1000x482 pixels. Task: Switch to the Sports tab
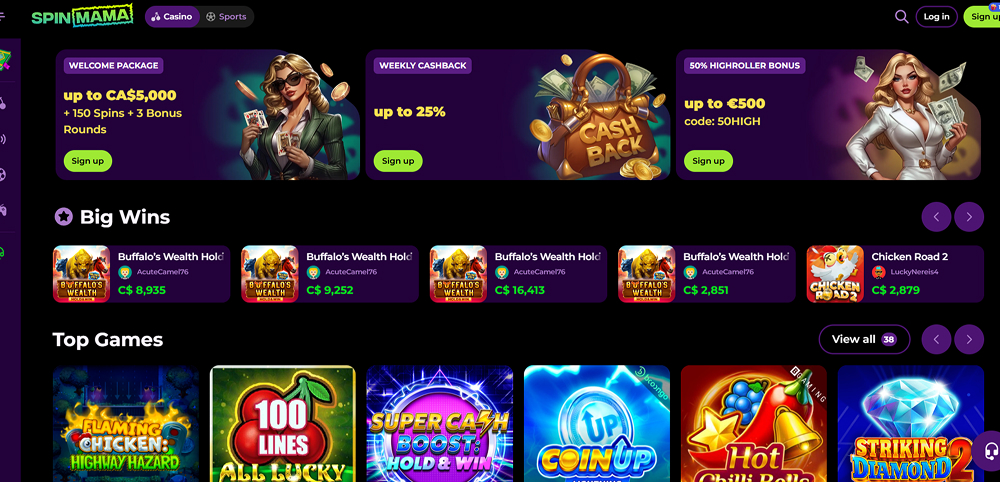click(x=226, y=17)
